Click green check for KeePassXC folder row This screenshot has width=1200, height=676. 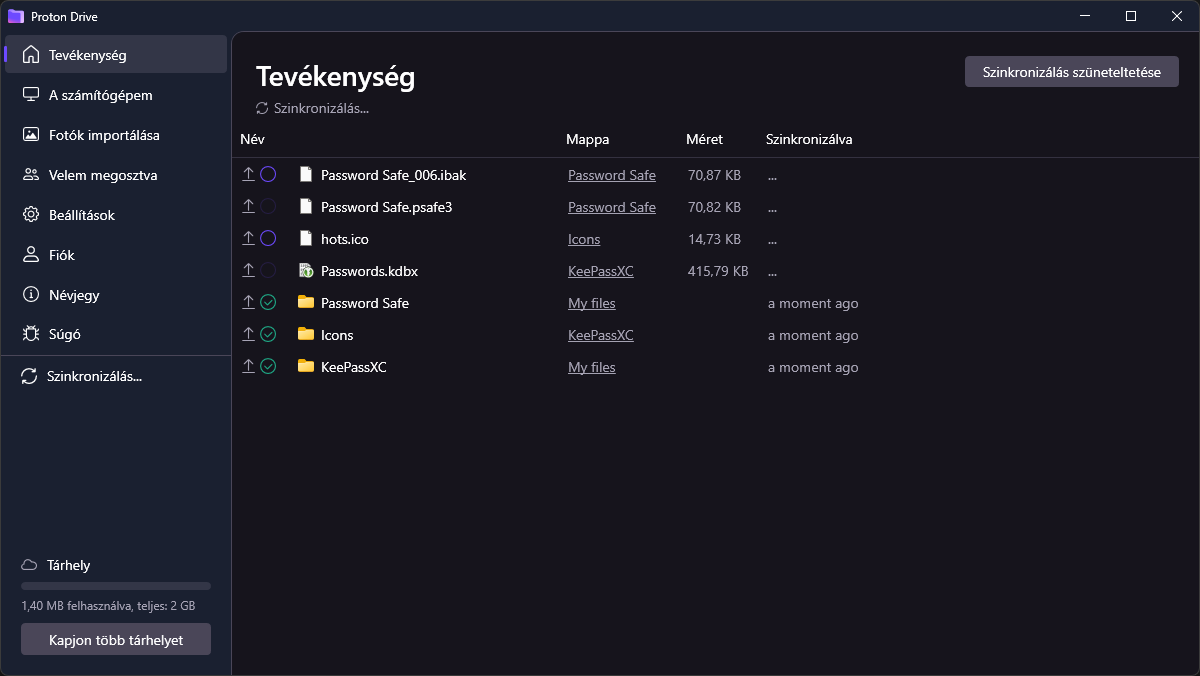[x=268, y=367]
